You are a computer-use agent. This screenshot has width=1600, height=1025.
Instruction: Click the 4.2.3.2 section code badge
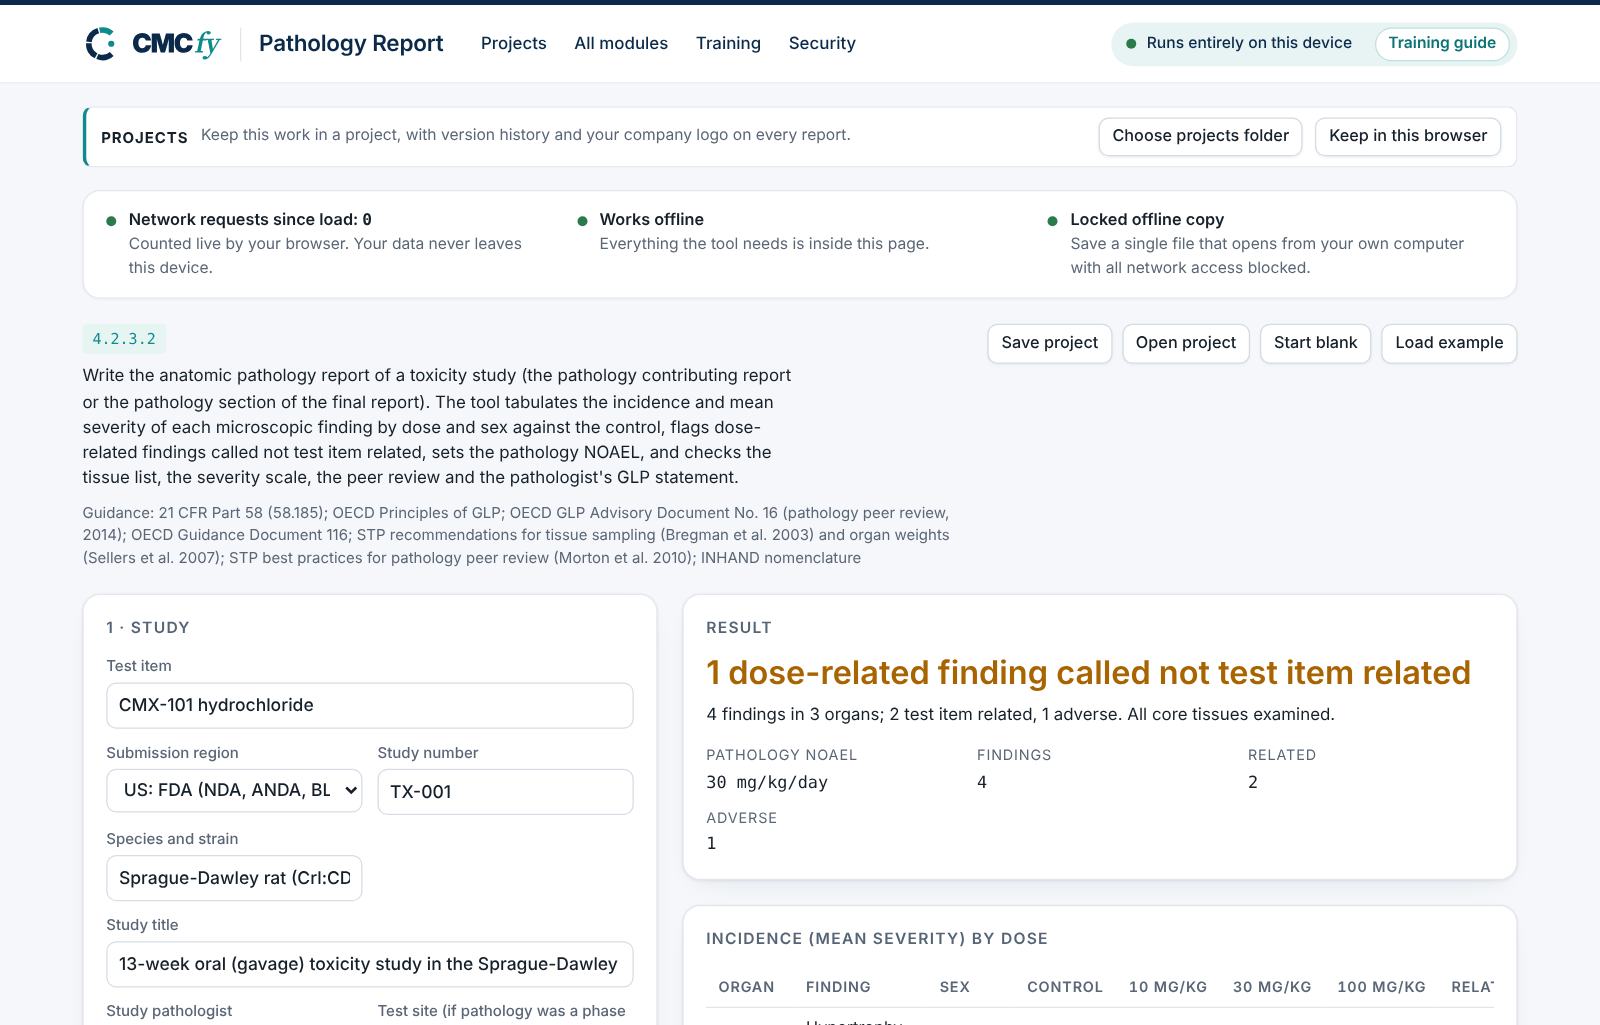point(124,339)
